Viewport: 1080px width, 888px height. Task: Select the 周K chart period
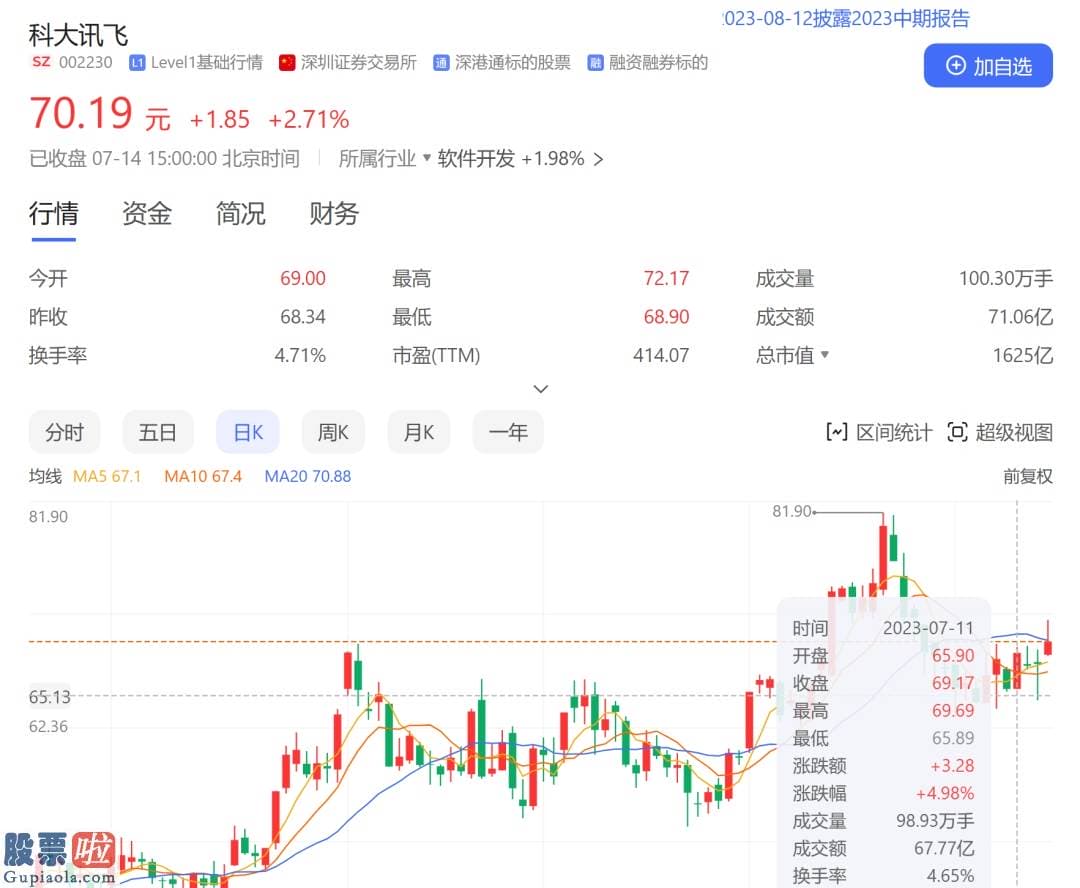pyautogui.click(x=333, y=433)
